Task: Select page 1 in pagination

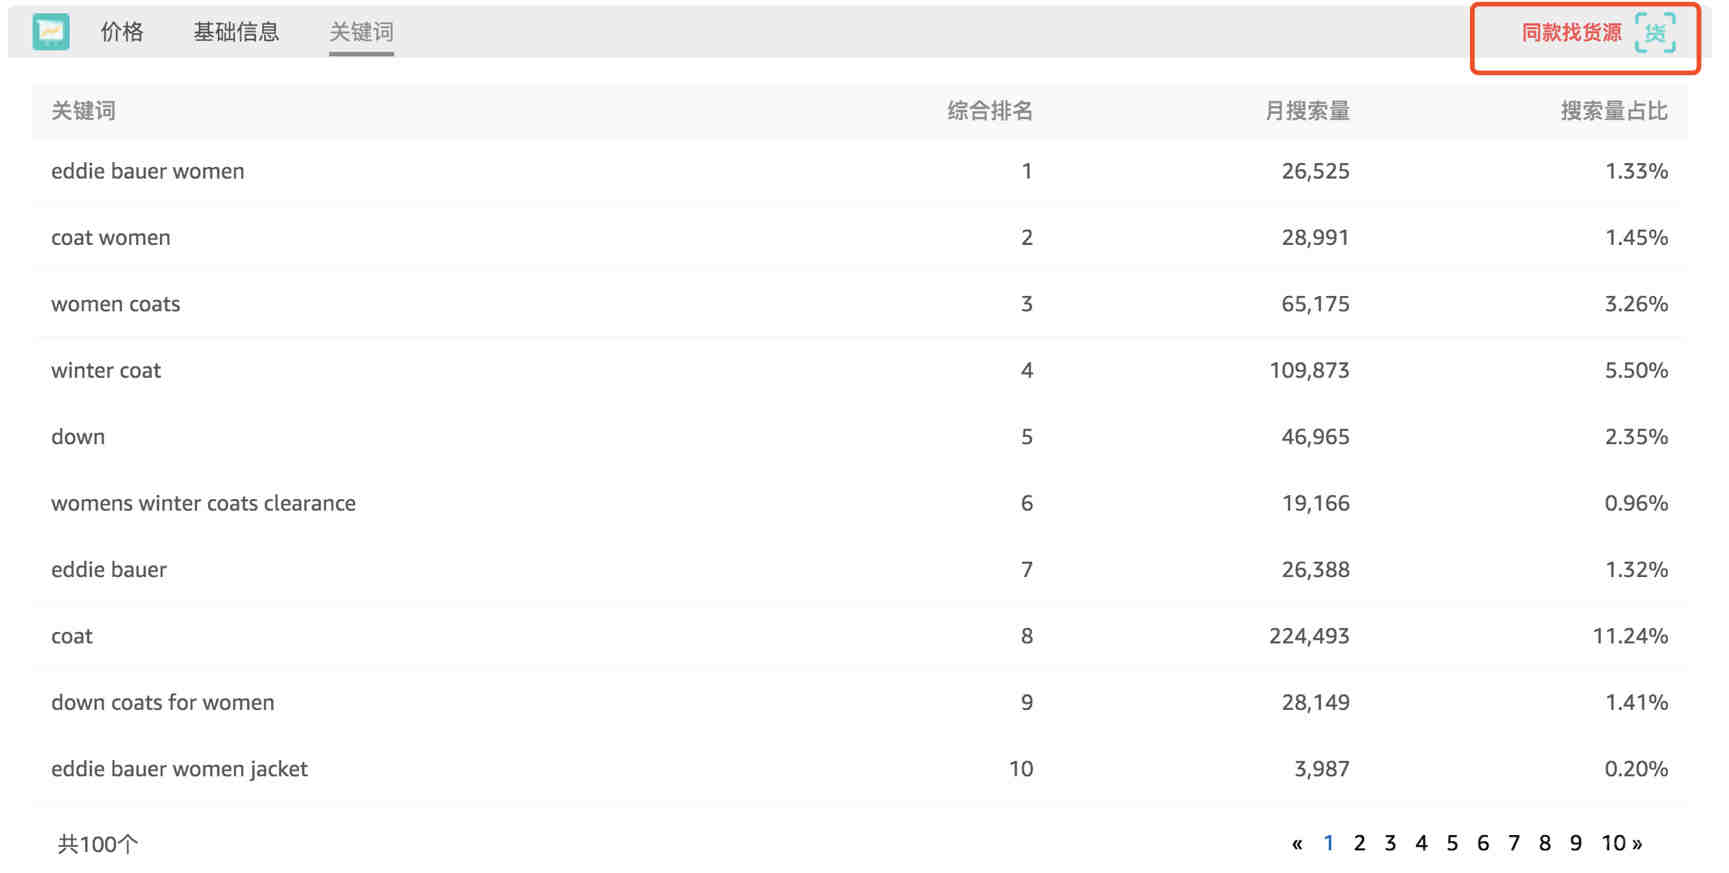Action: pos(1328,843)
